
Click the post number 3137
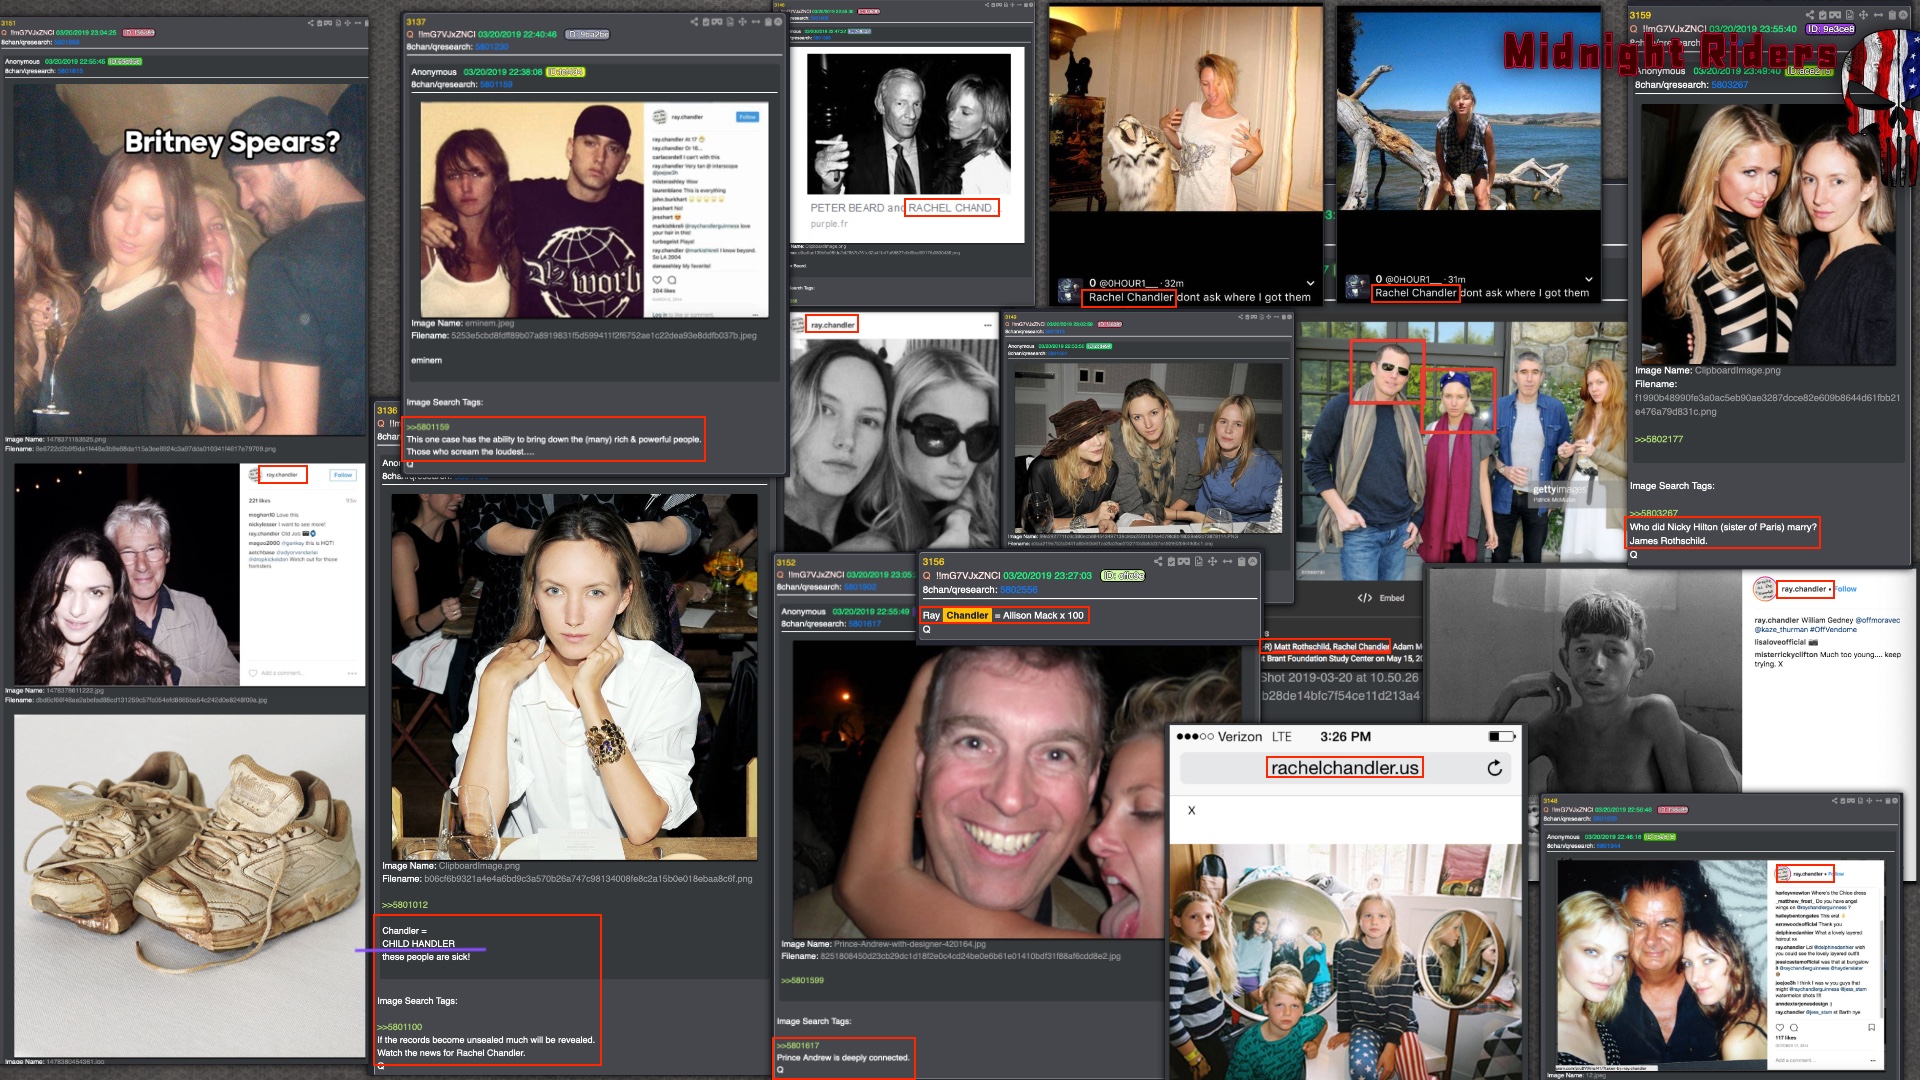[x=416, y=22]
